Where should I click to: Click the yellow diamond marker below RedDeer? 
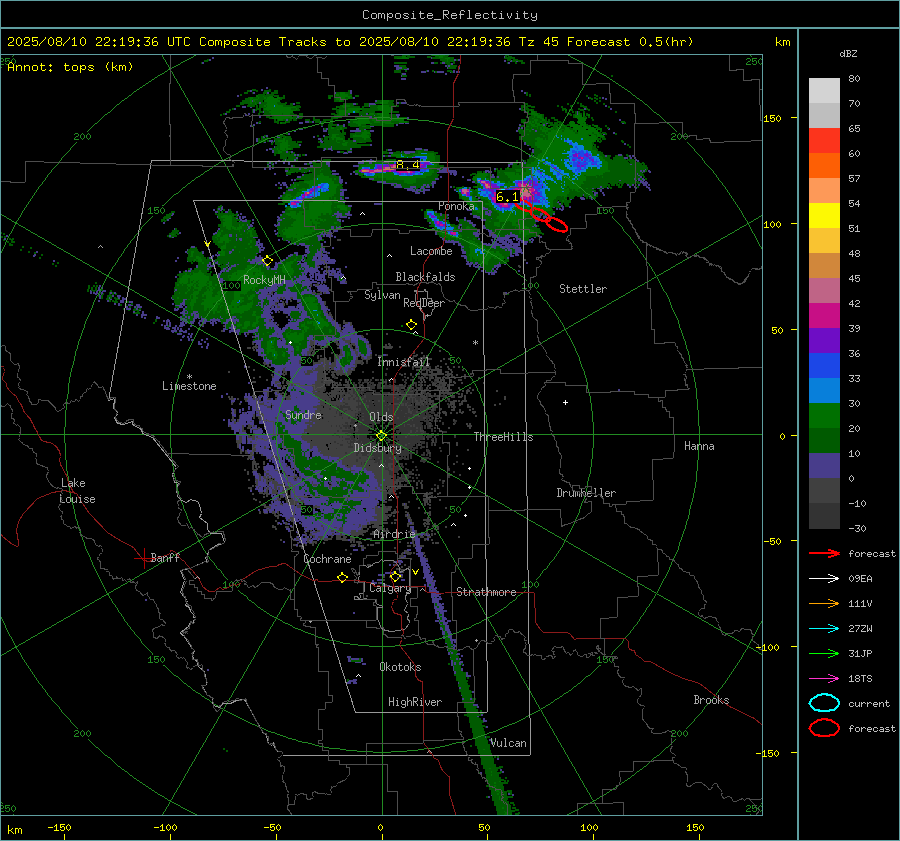(411, 325)
